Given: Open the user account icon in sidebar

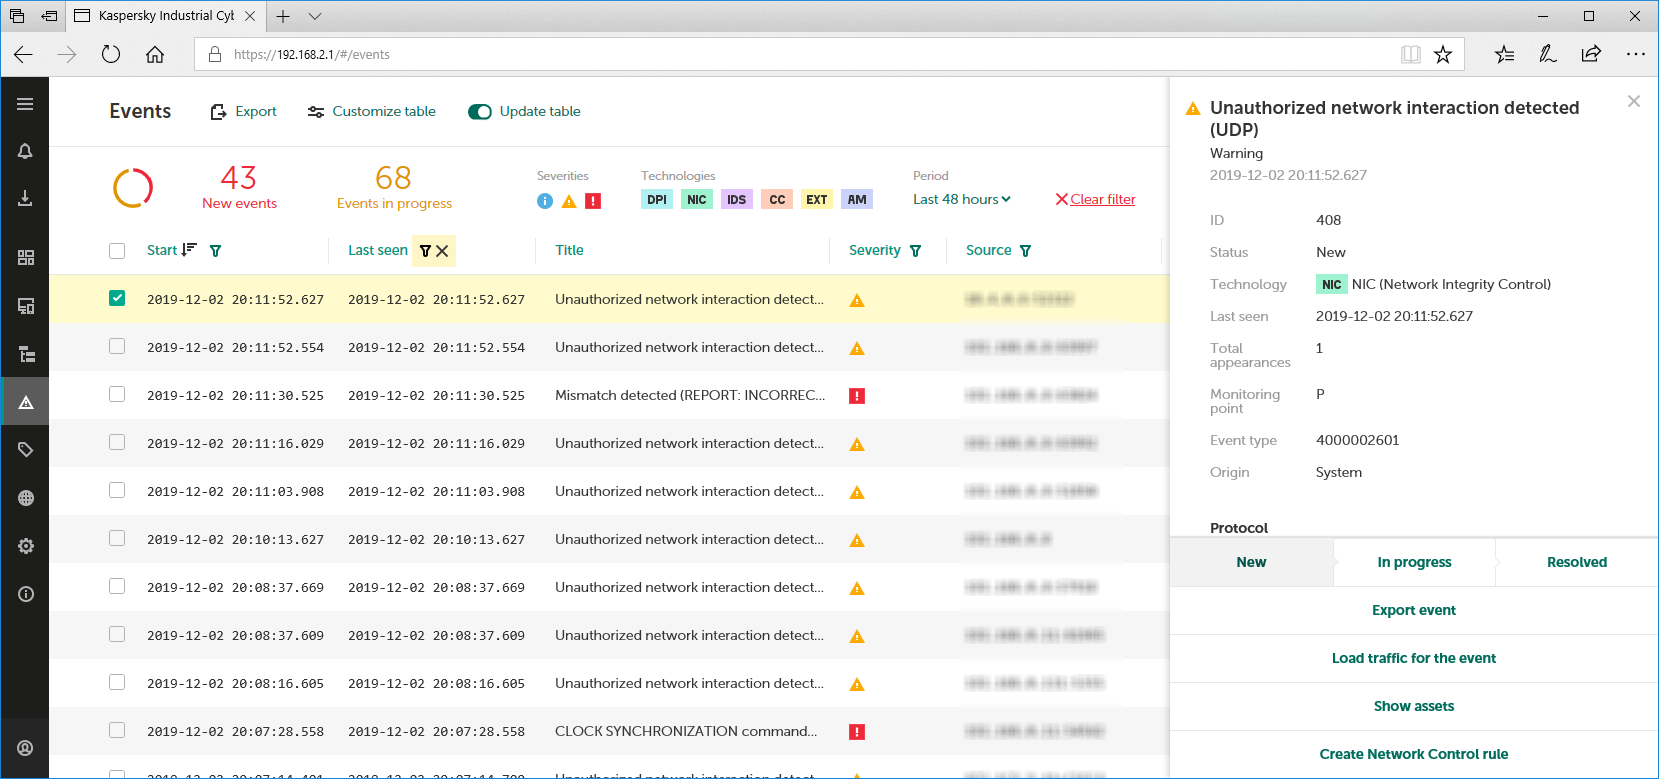Looking at the screenshot, I should 26,748.
